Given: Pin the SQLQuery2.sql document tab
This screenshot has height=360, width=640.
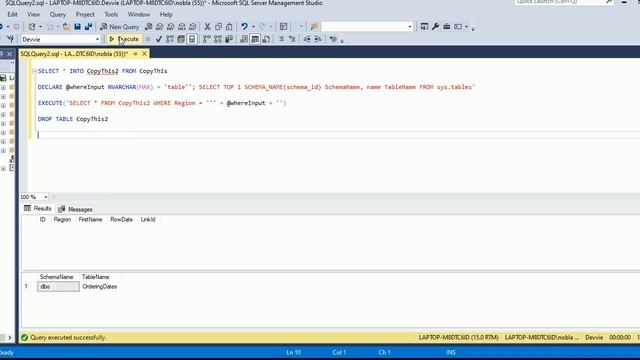Looking at the screenshot, I should click(136, 53).
